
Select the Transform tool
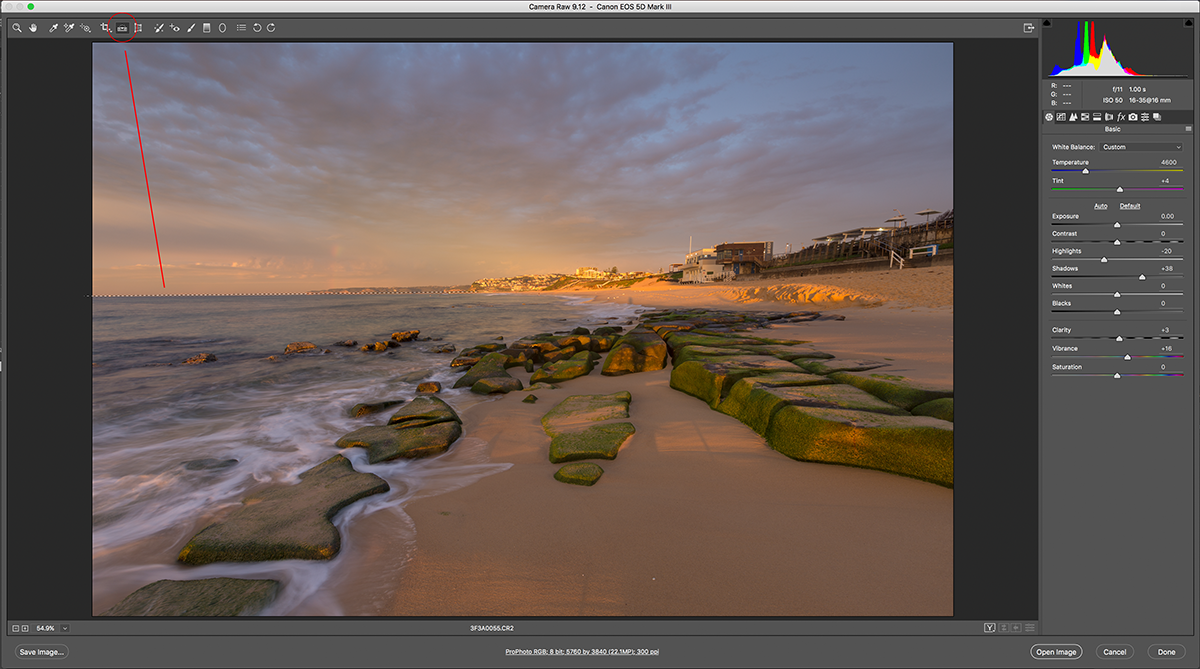coord(138,28)
